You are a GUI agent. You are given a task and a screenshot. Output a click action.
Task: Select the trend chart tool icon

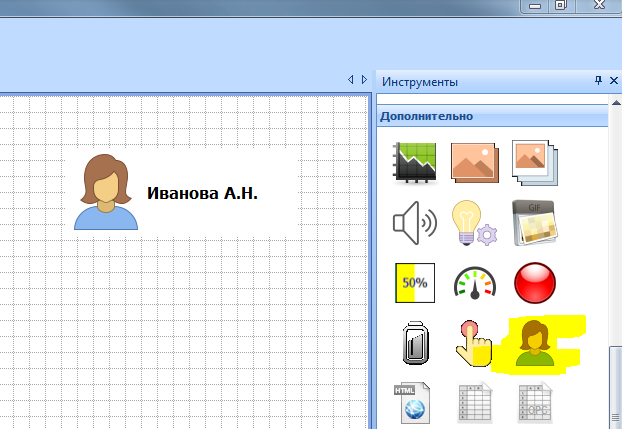pyautogui.click(x=415, y=162)
